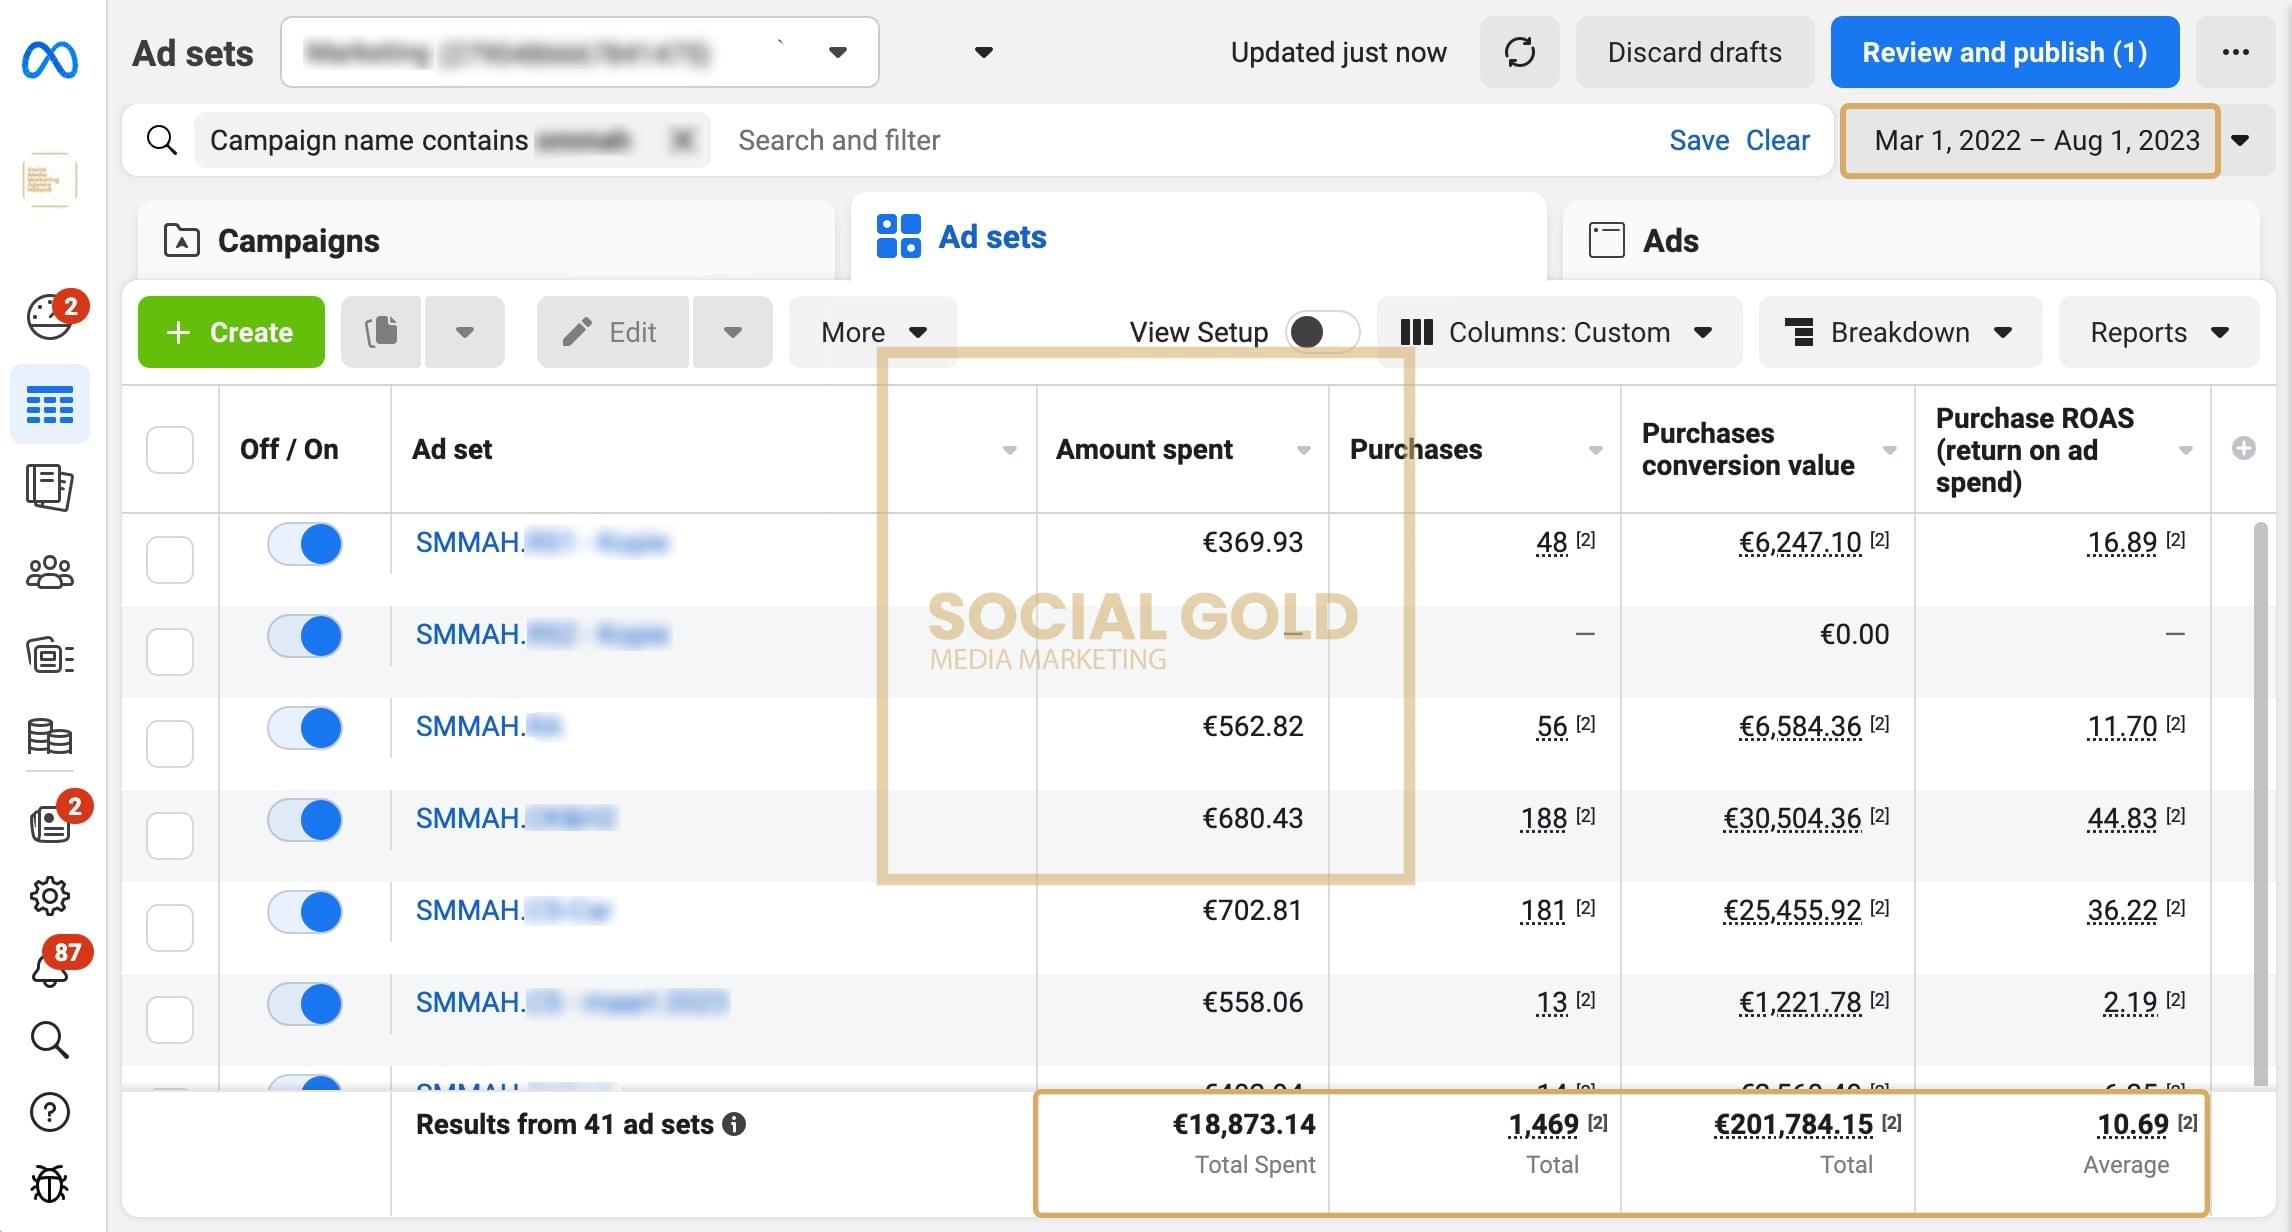The width and height of the screenshot is (2292, 1232).
Task: Open the ad set with 44.83 ROAS
Action: click(x=516, y=818)
